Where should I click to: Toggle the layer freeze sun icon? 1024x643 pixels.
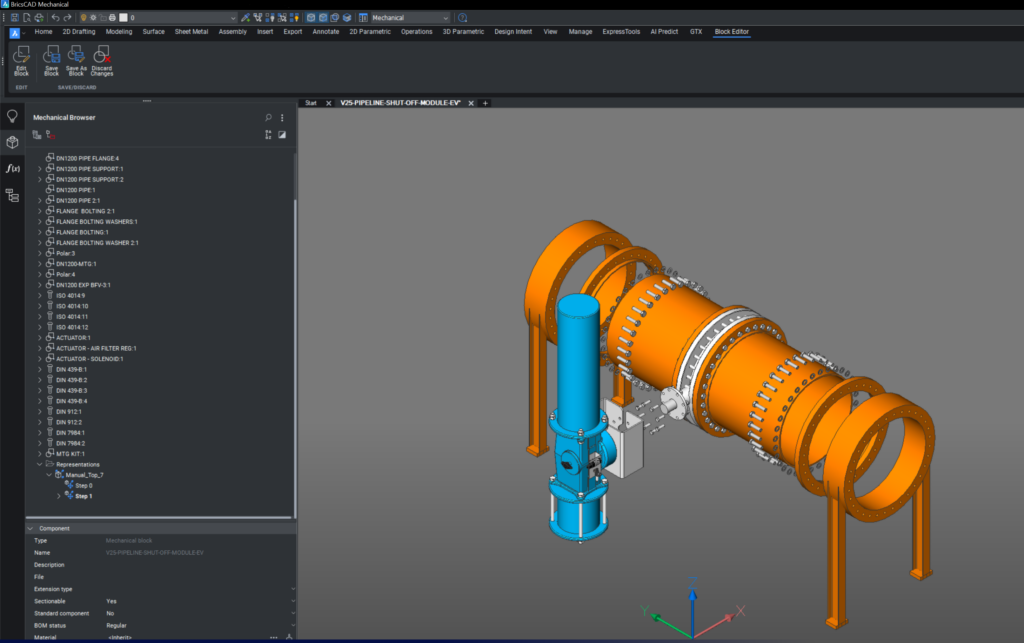93,18
